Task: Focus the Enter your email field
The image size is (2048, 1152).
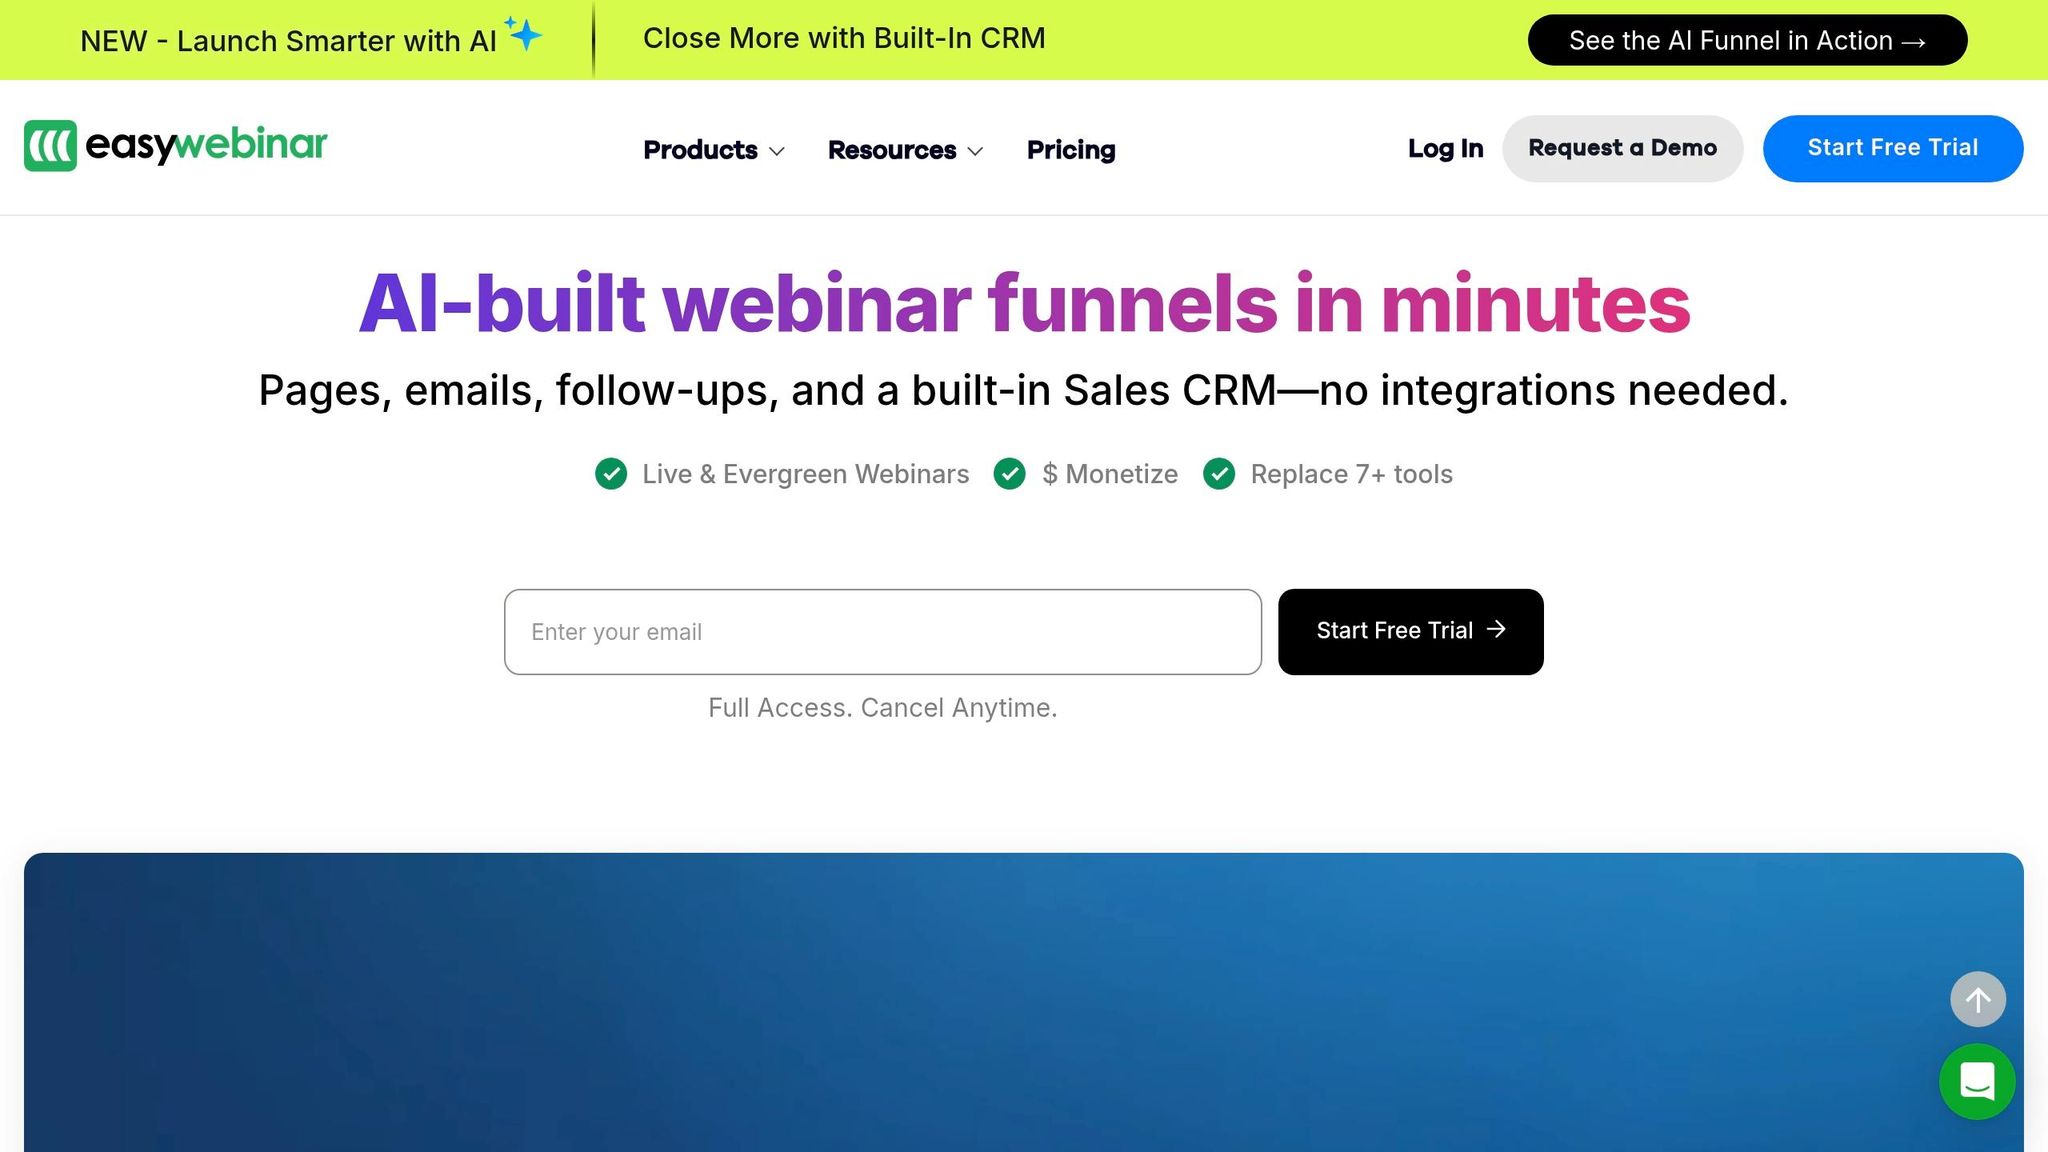Action: pyautogui.click(x=883, y=631)
